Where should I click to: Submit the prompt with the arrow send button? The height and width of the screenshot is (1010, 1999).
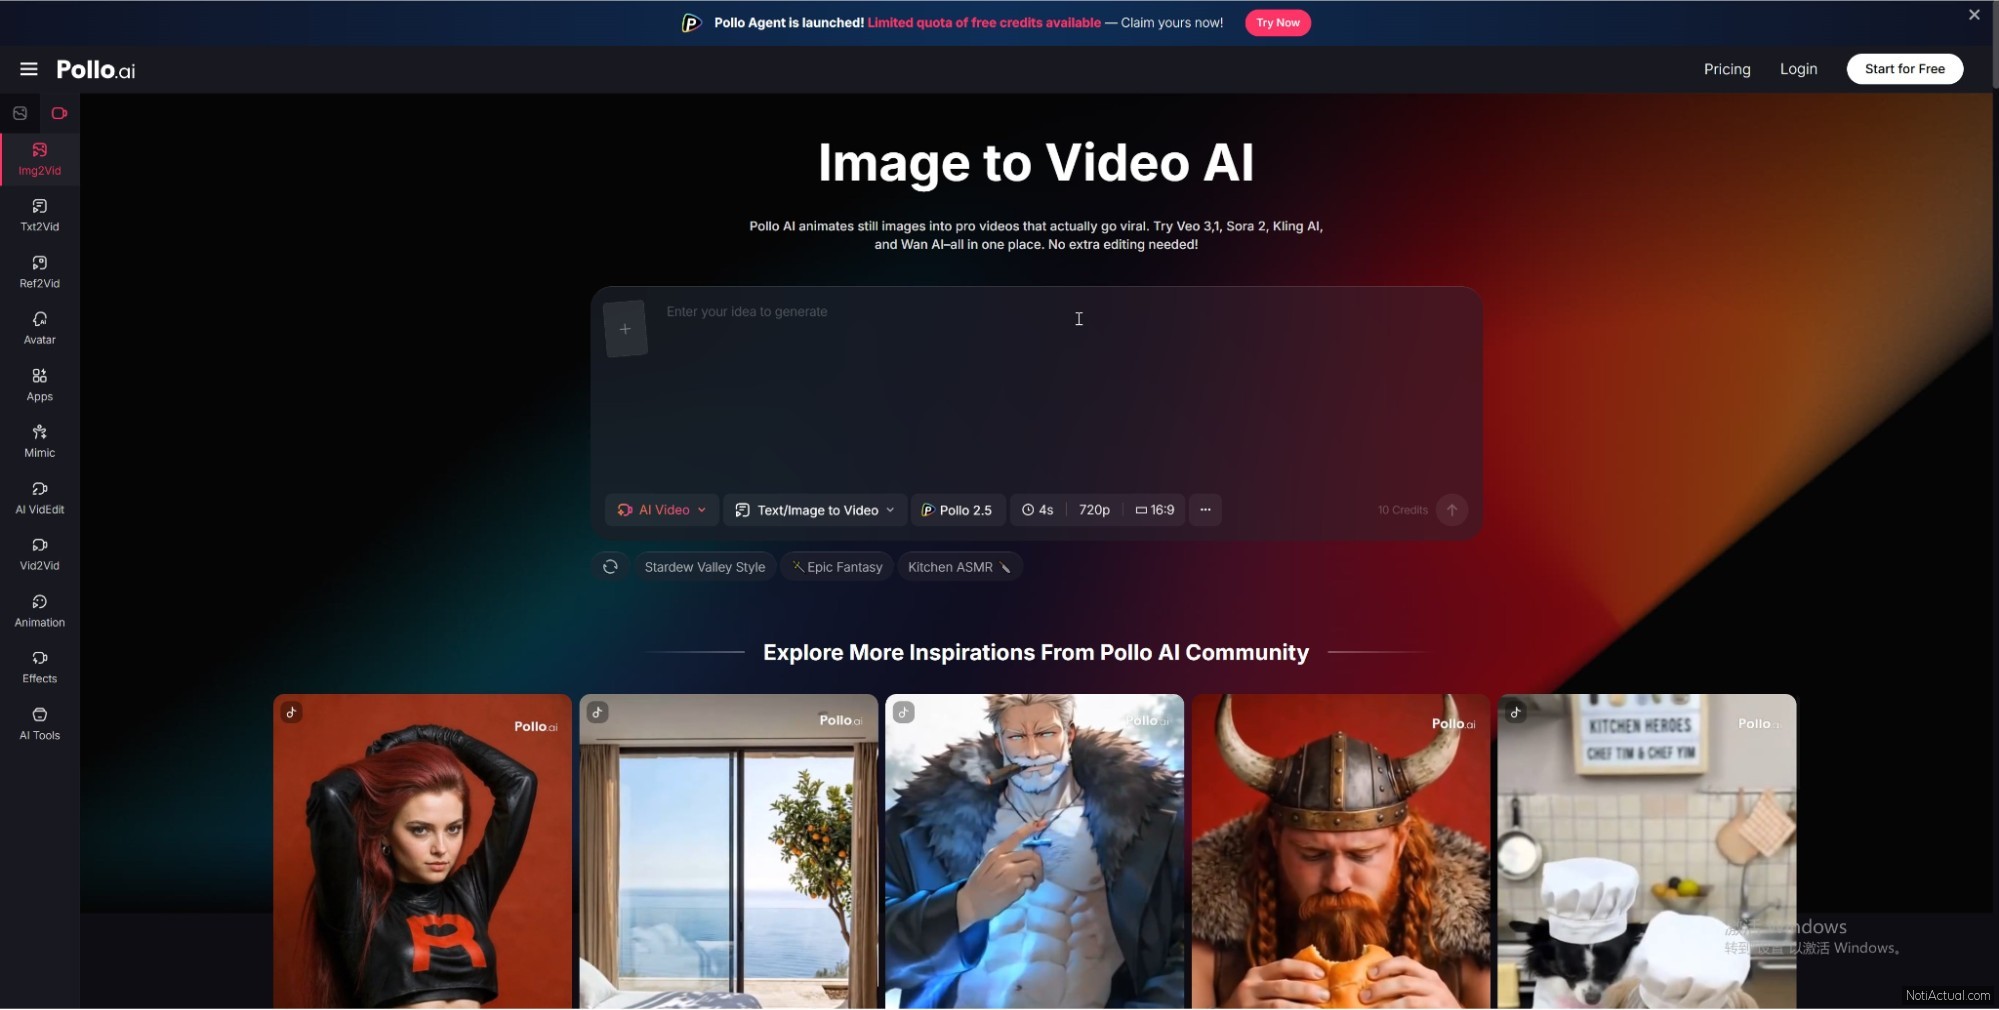(1452, 510)
